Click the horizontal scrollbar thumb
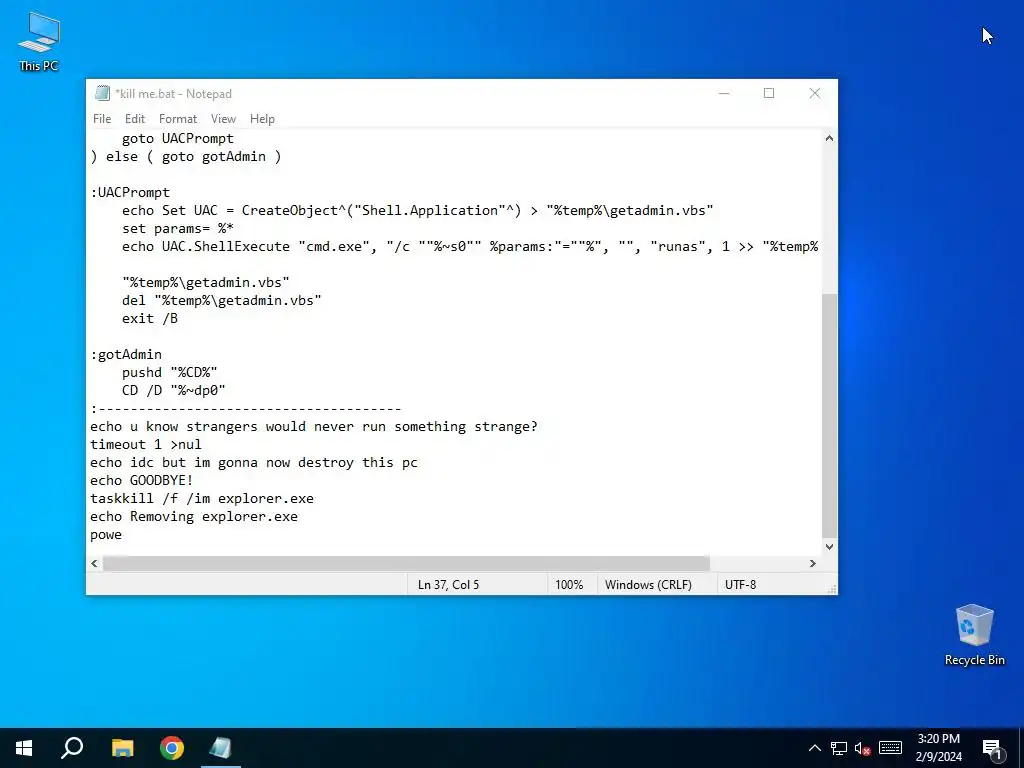 [x=406, y=563]
